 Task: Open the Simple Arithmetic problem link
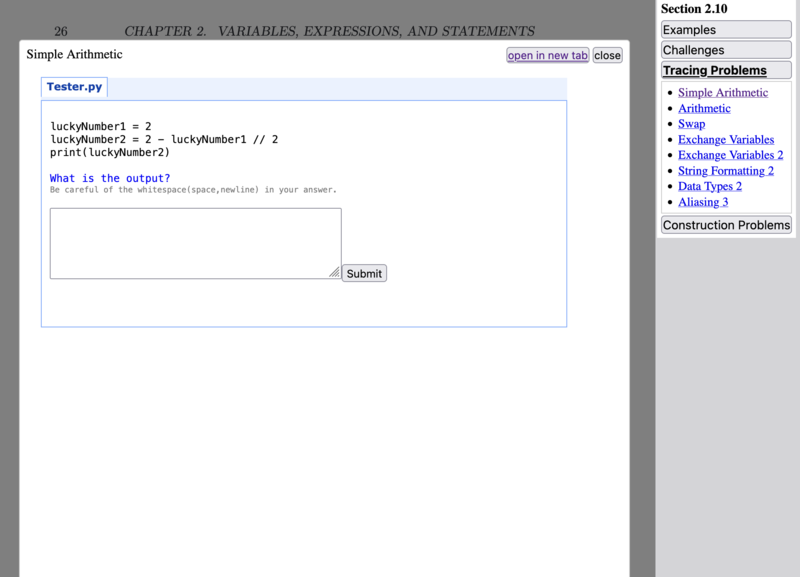click(723, 92)
